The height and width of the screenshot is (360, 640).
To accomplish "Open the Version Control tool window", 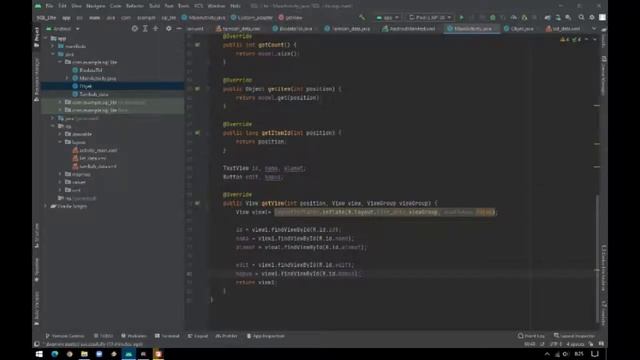I will point(65,336).
